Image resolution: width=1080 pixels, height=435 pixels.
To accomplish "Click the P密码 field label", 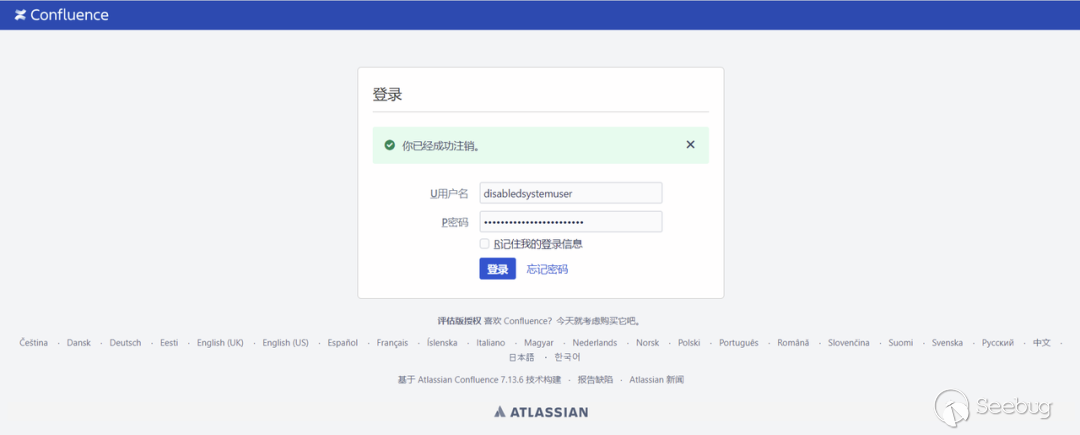I will click(455, 222).
